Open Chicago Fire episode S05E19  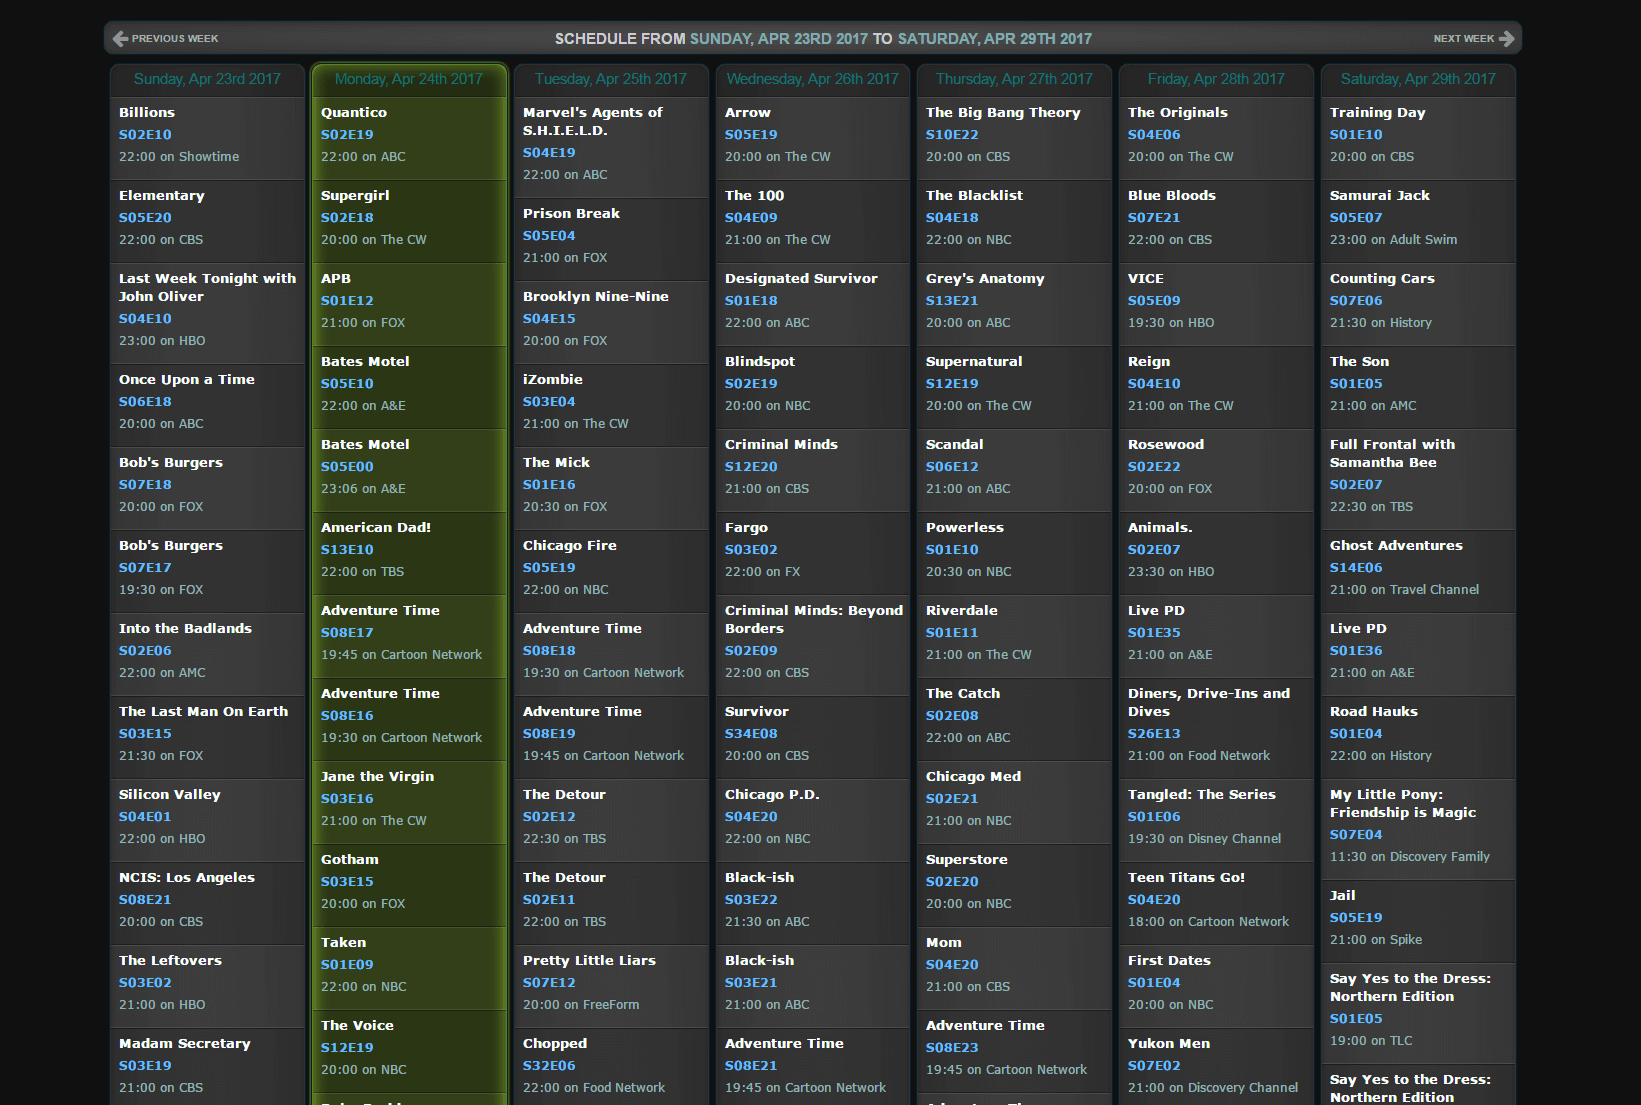tap(549, 568)
